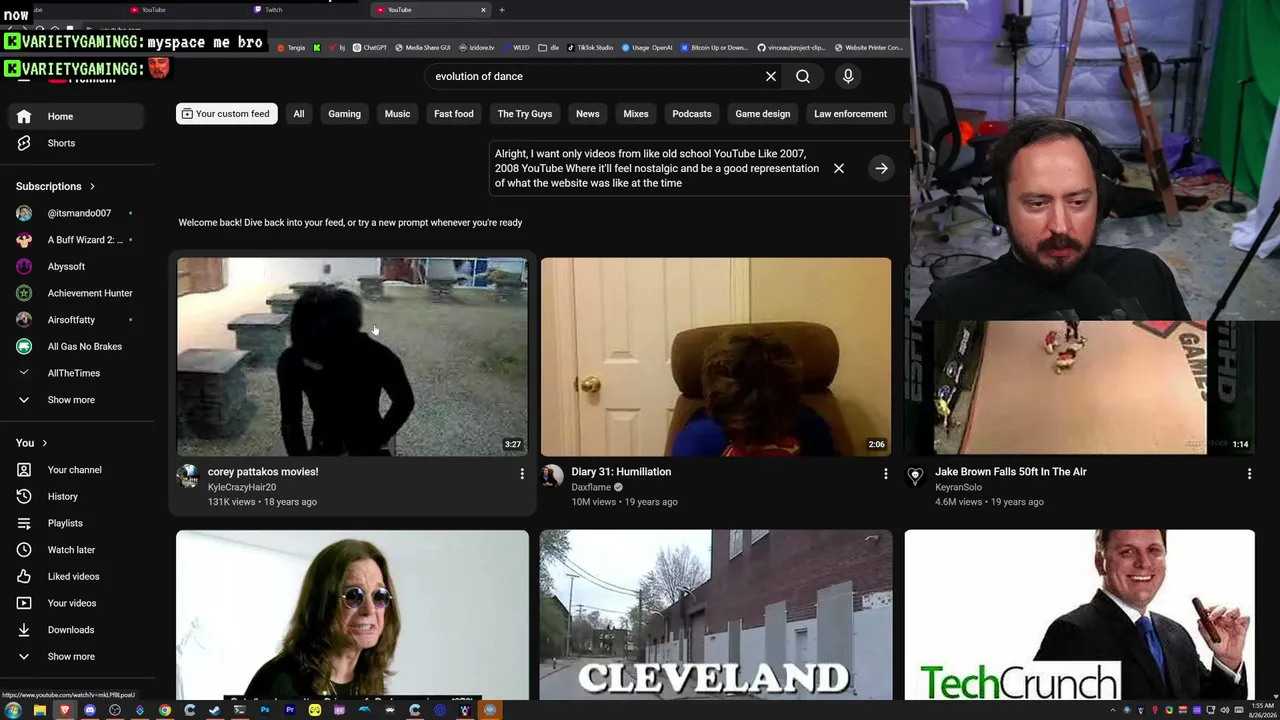Filter feed by Music chip
Viewport: 1280px width, 720px height.
[x=397, y=114]
